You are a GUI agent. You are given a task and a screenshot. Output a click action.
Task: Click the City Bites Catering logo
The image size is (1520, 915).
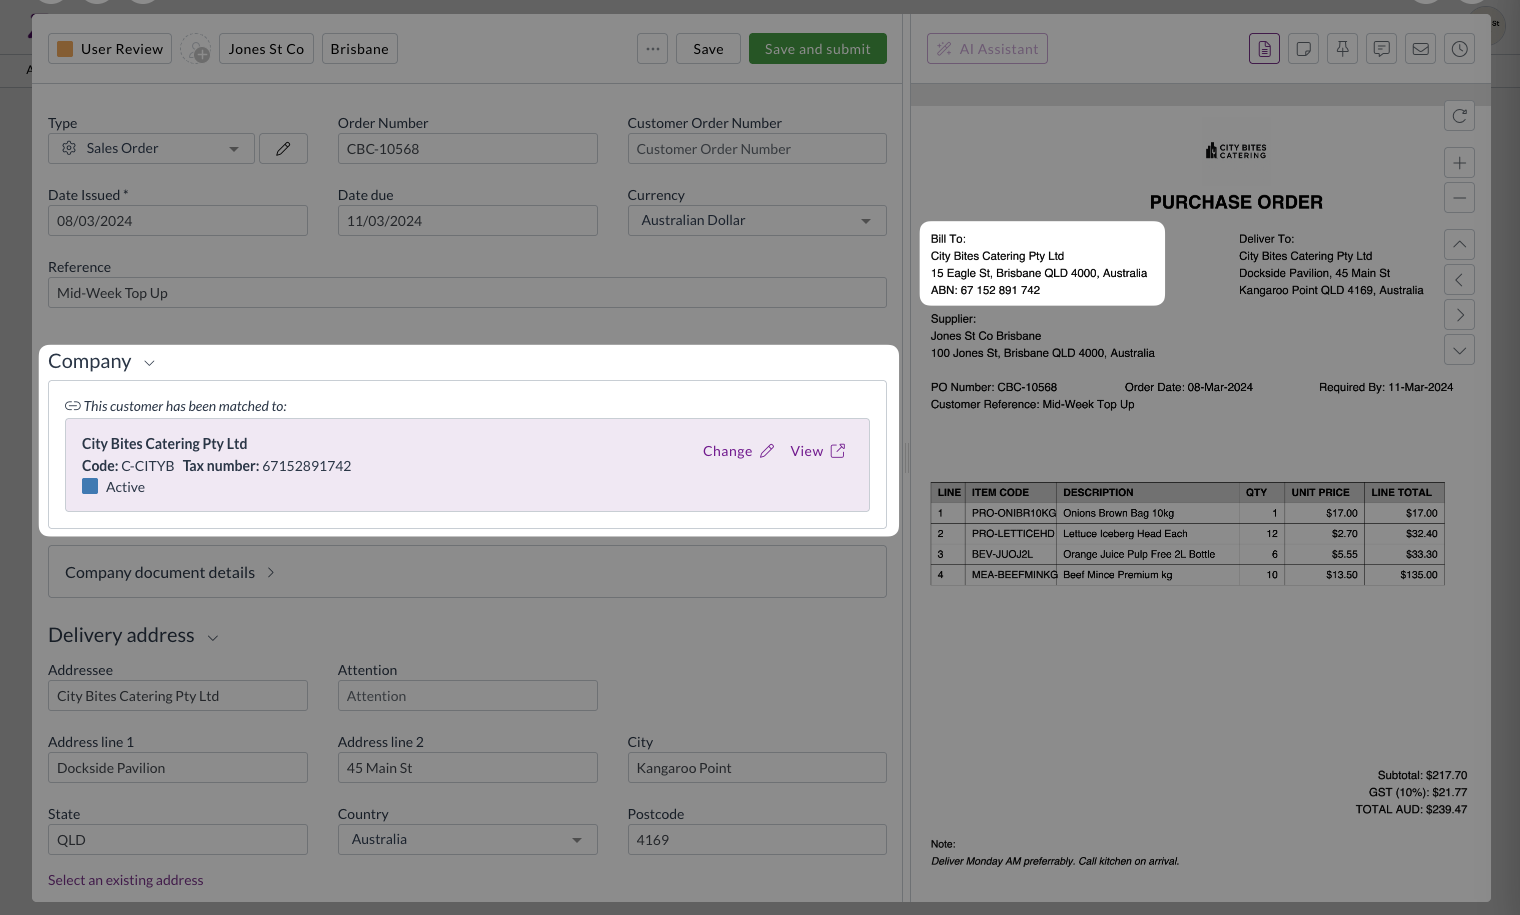tap(1236, 151)
